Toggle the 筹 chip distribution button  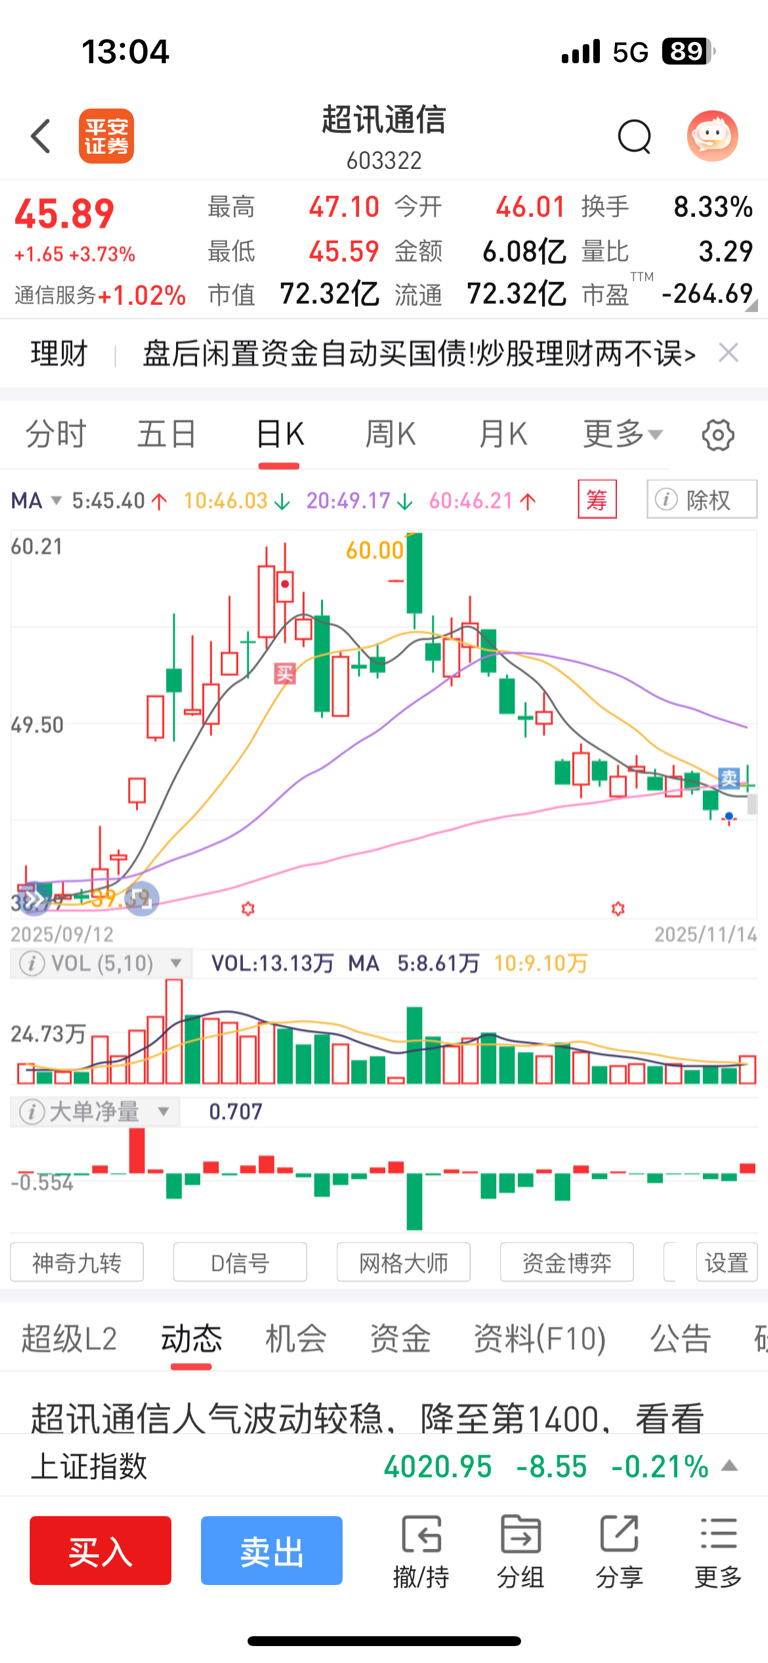[x=597, y=499]
